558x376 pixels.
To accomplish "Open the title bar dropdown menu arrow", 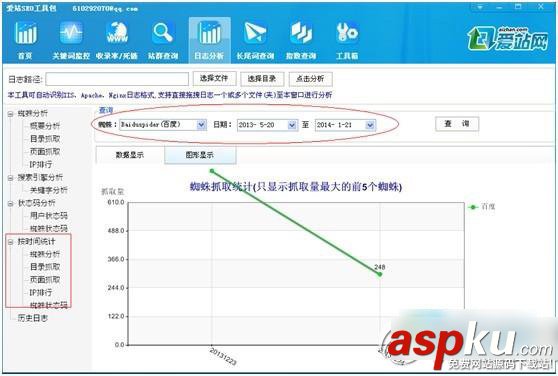I will [x=480, y=7].
